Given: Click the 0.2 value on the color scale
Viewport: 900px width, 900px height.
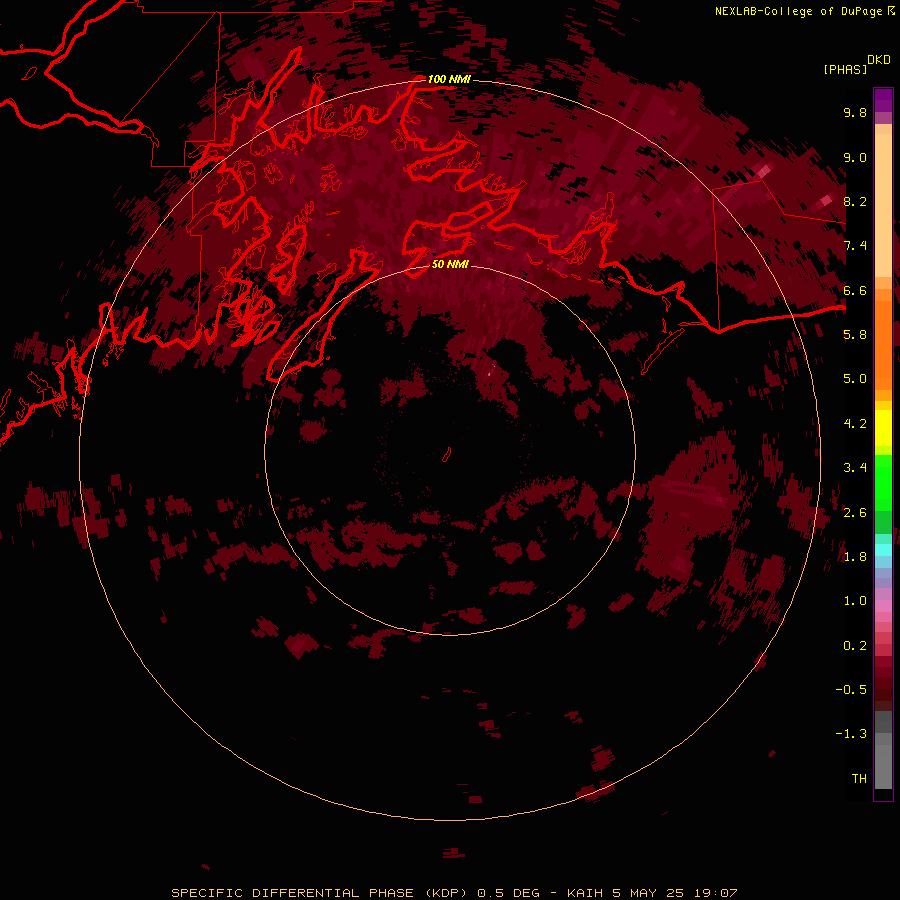Looking at the screenshot, I should point(855,645).
